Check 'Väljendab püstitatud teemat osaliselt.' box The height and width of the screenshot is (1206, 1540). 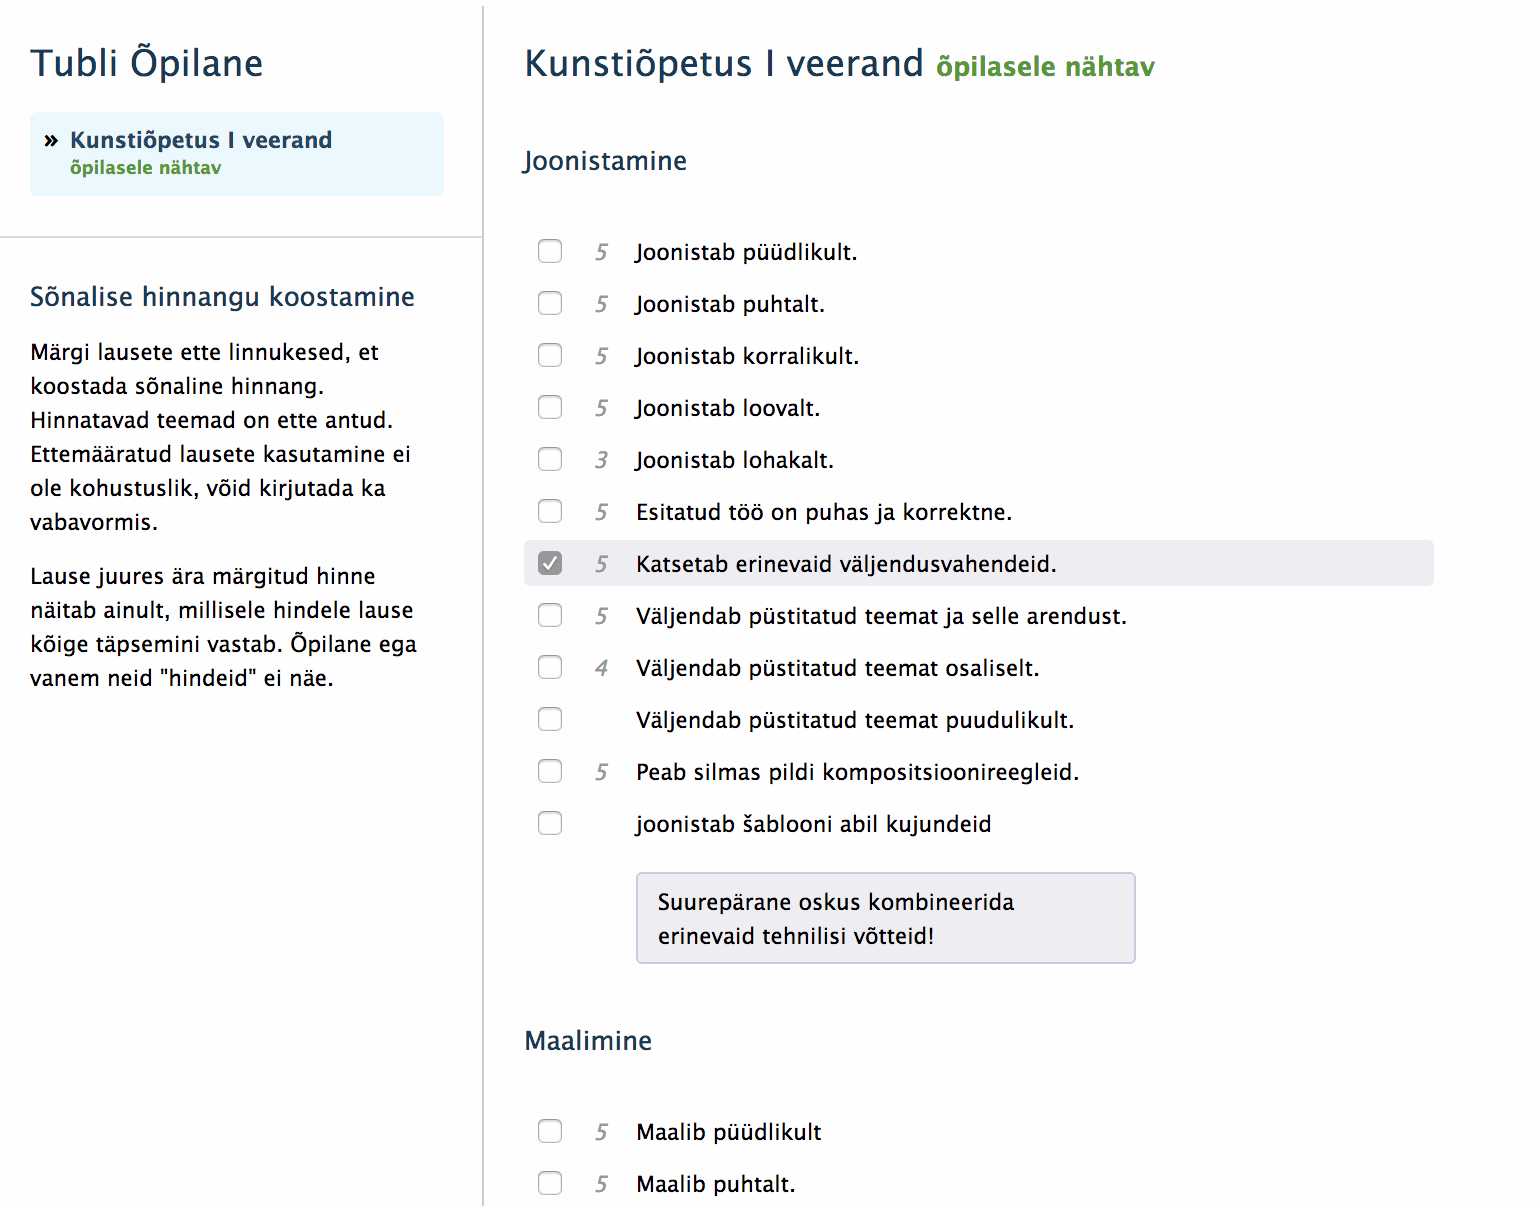tap(550, 667)
